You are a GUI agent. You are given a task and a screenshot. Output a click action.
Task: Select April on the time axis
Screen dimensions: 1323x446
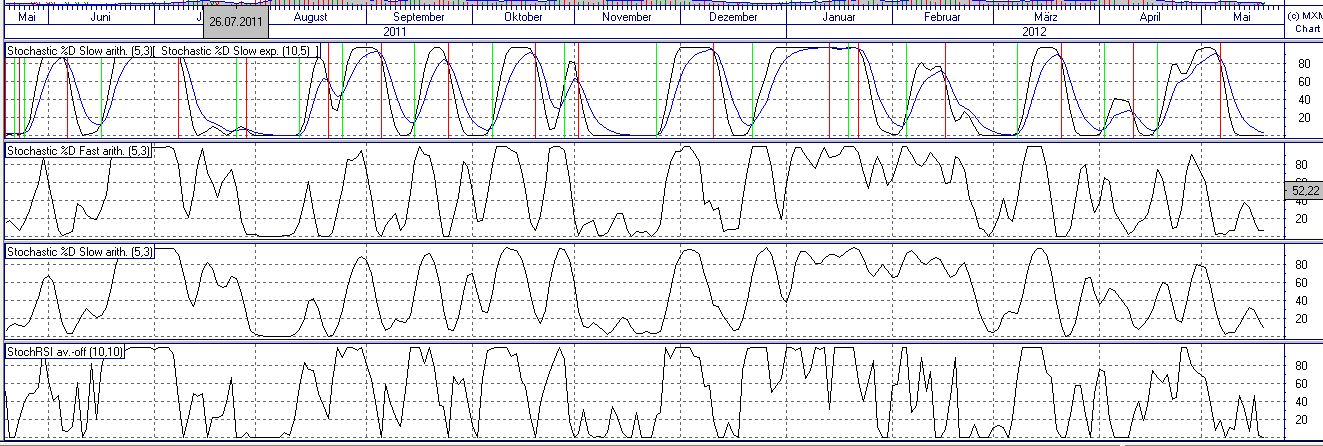[1151, 17]
